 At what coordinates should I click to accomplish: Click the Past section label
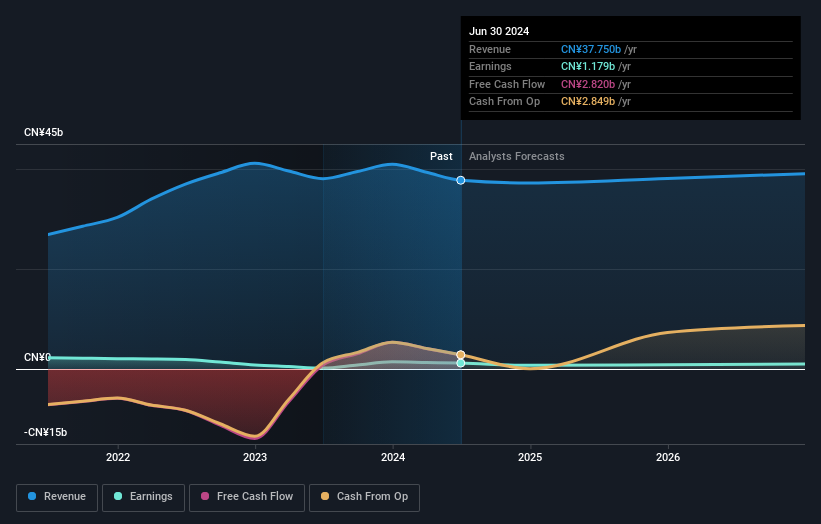point(441,156)
